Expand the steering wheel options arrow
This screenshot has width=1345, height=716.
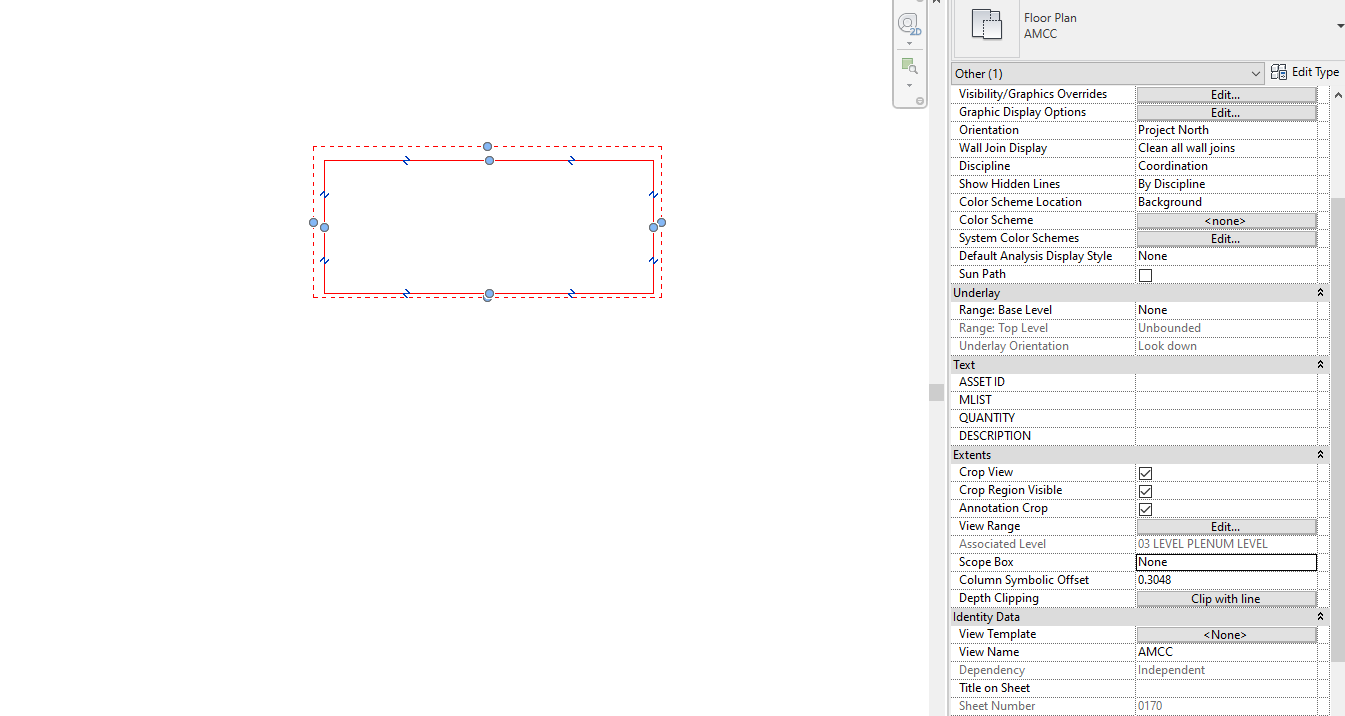(909, 43)
